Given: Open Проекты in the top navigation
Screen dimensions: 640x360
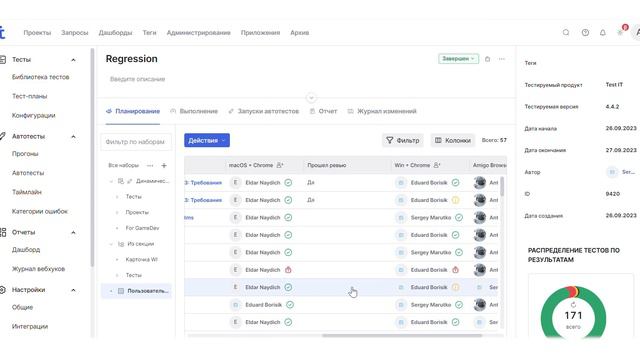Looking at the screenshot, I should [37, 33].
